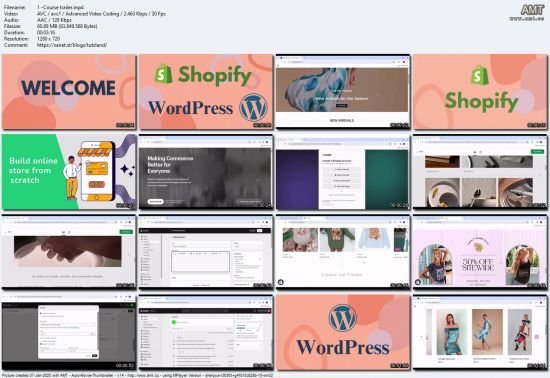This screenshot has height=378, width=550.
Task: Open the Build online store from scratch thumbnail
Action: 69,172
